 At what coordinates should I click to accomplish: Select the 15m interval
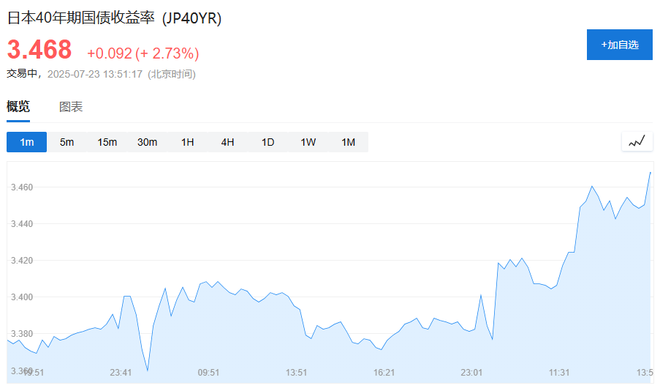(107, 142)
